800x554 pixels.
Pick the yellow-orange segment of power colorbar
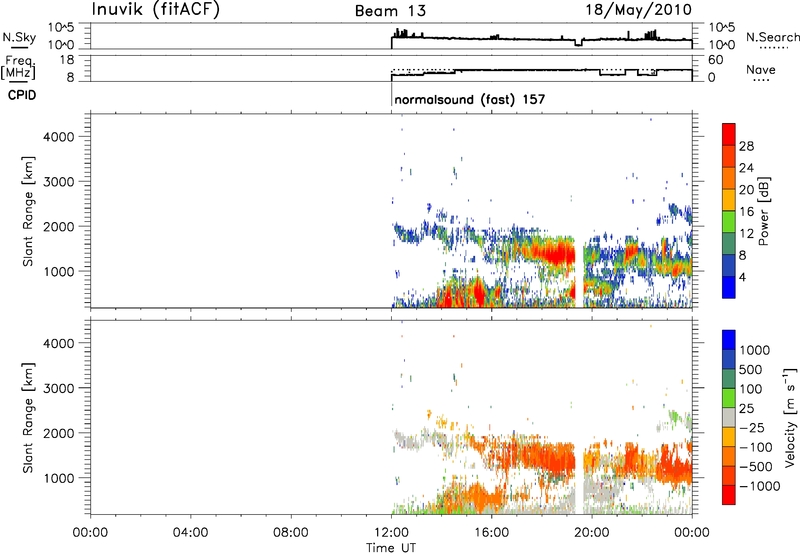[x=729, y=200]
